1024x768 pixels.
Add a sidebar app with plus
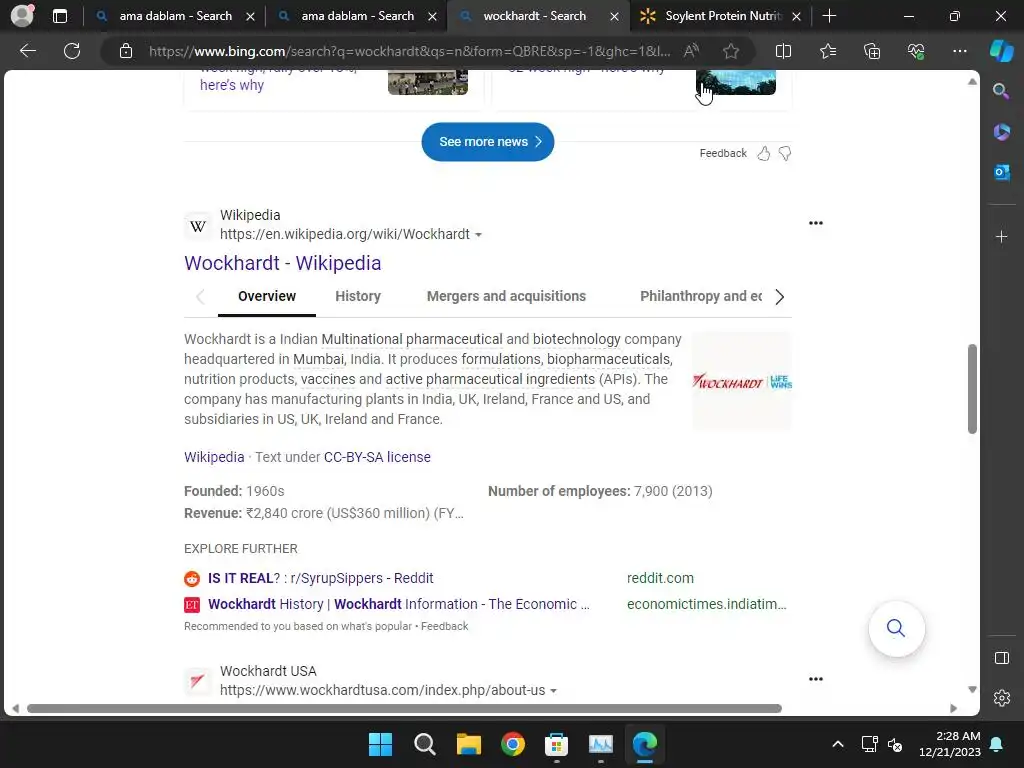click(x=1001, y=236)
